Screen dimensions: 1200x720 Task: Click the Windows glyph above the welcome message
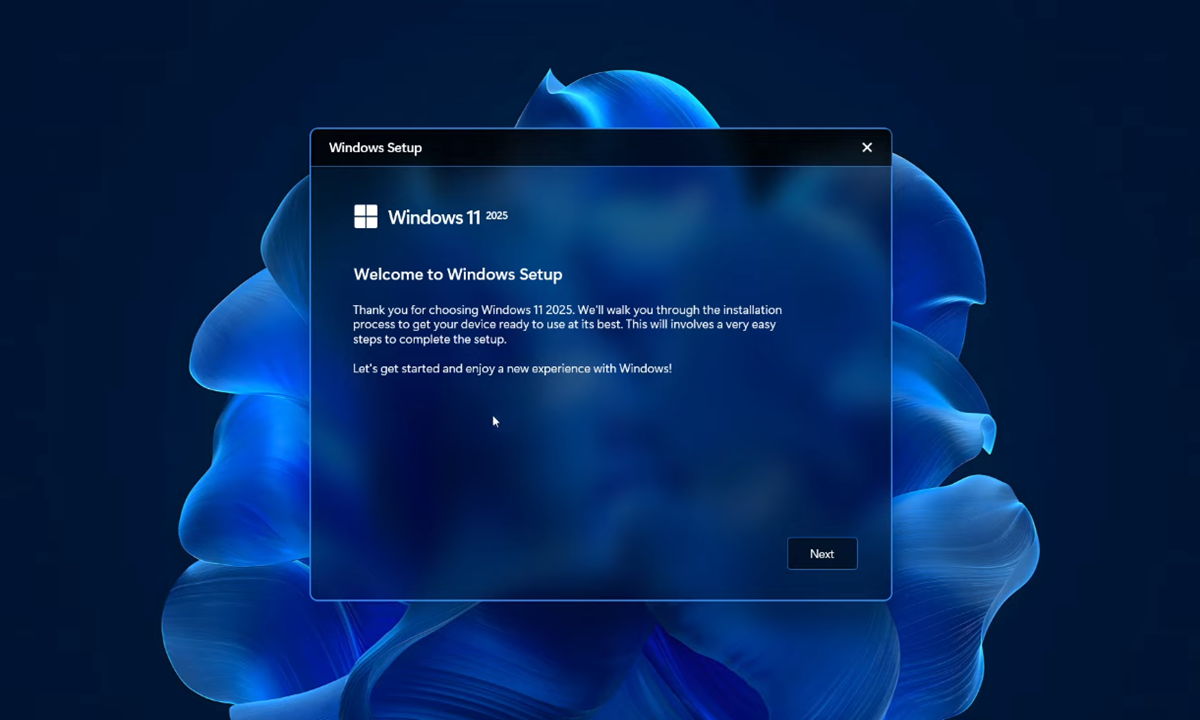coord(366,216)
